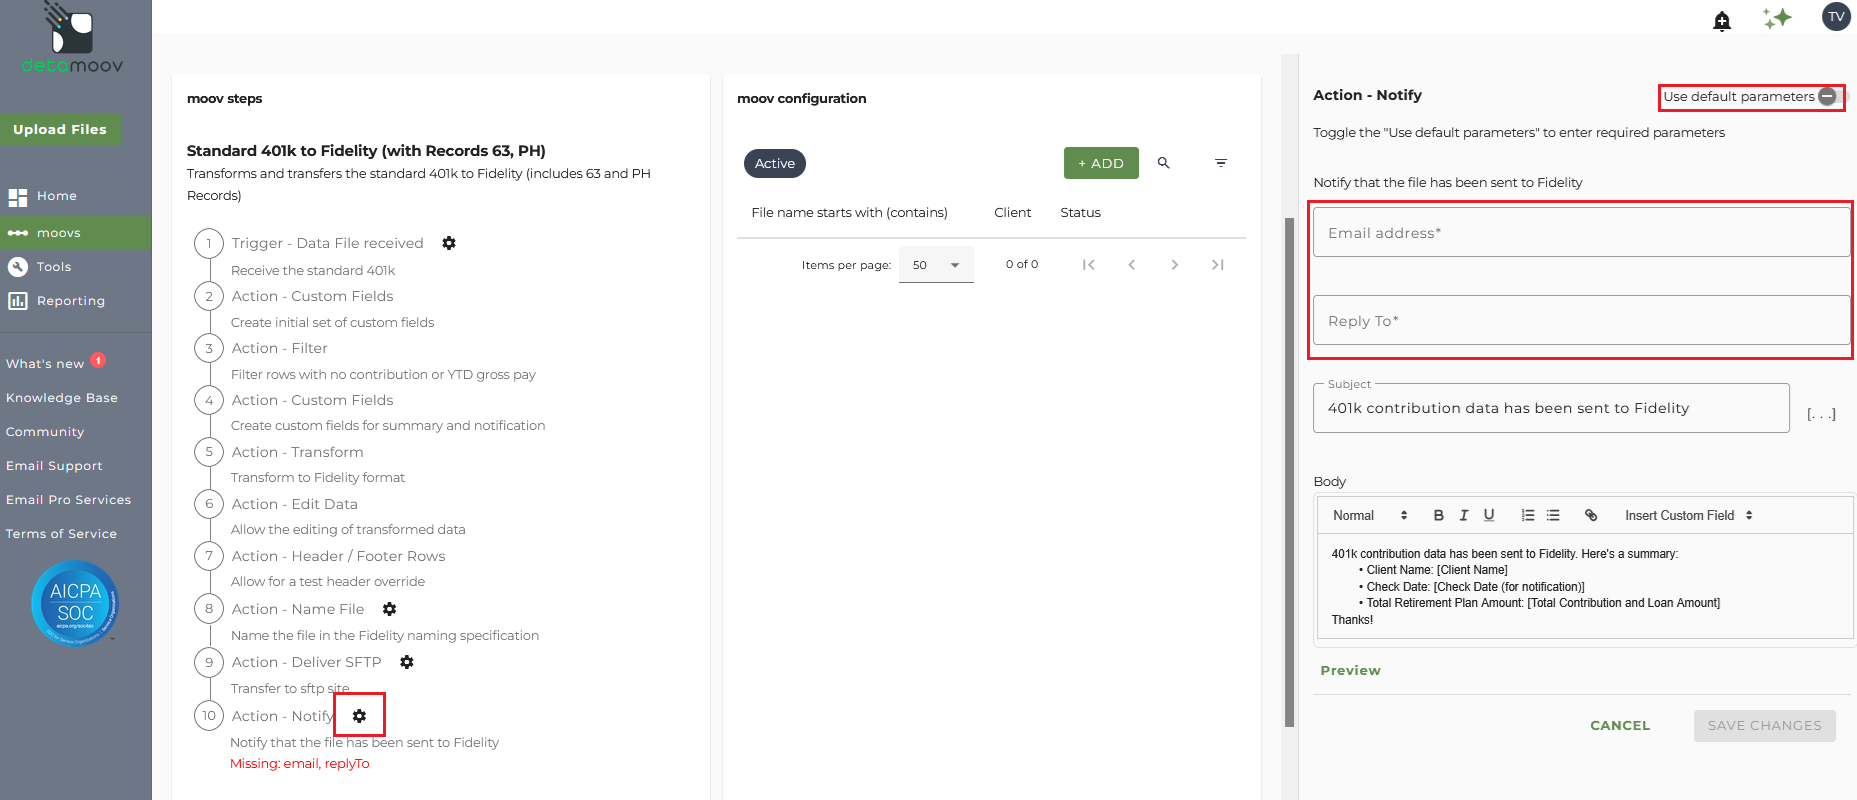This screenshot has height=800, width=1857.
Task: Open the Normal text style dropdown
Action: (x=1370, y=516)
